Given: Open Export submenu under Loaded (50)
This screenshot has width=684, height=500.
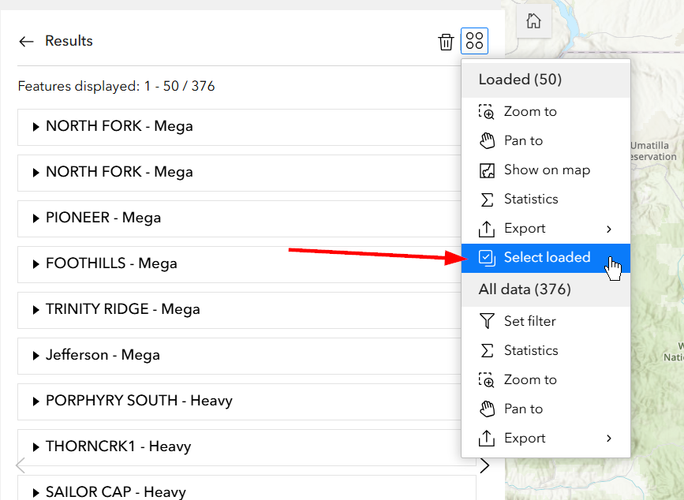Looking at the screenshot, I should pyautogui.click(x=545, y=229).
